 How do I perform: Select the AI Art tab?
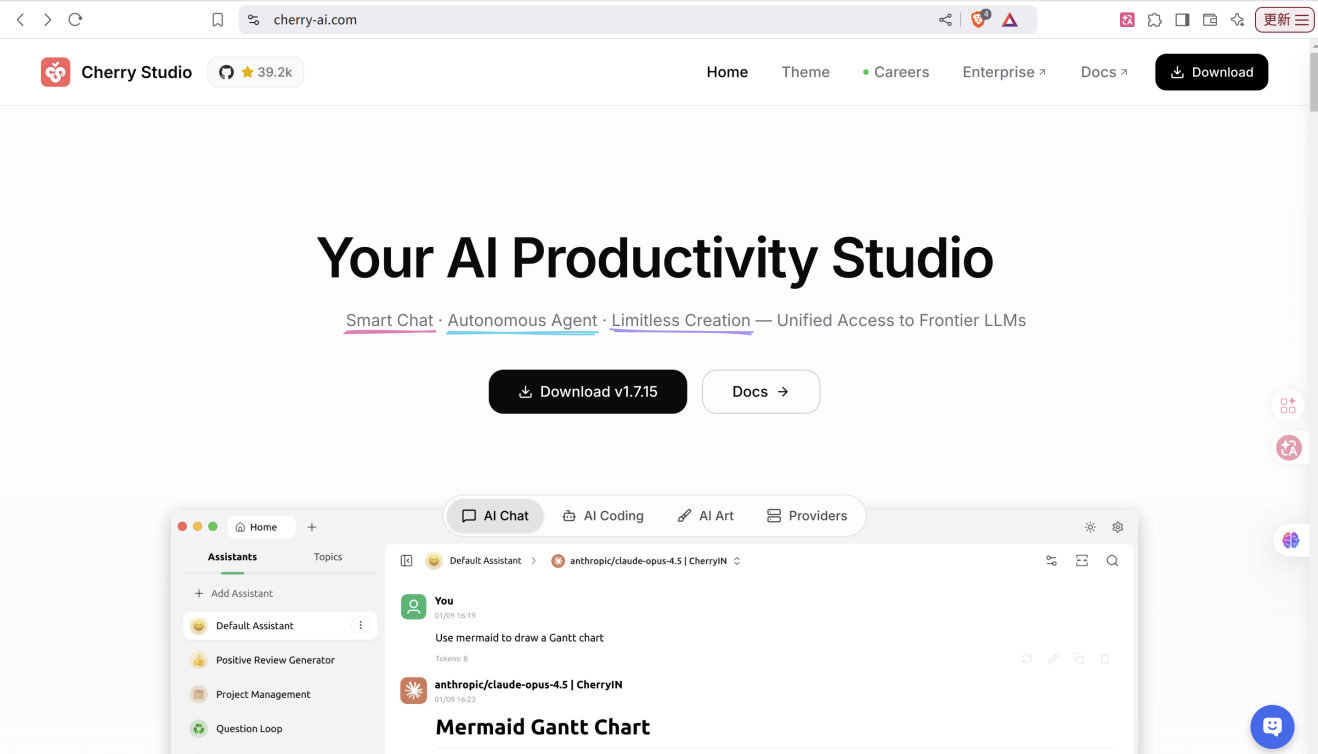(x=705, y=516)
